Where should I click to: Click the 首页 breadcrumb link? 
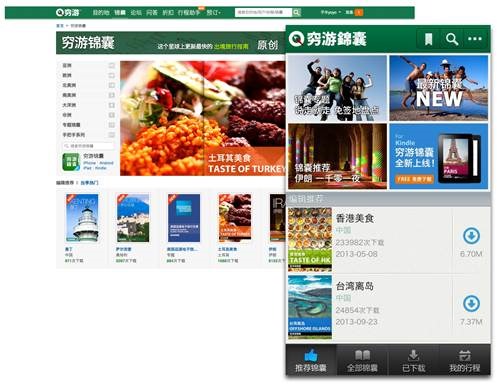[60, 26]
